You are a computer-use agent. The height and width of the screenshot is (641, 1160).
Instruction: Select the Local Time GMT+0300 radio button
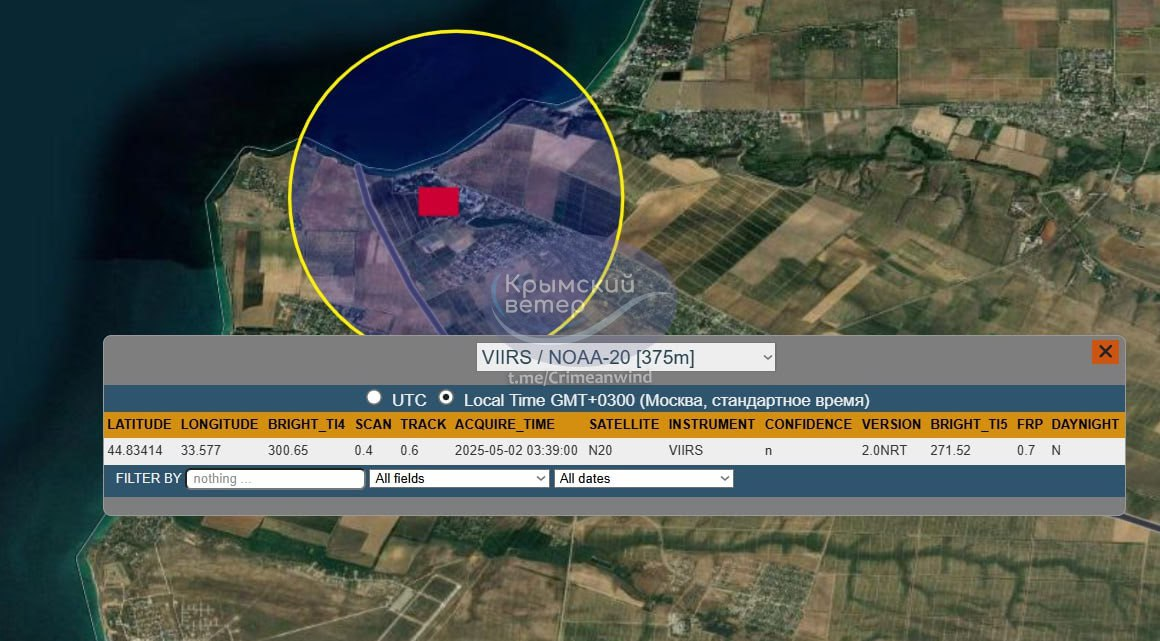coord(447,398)
